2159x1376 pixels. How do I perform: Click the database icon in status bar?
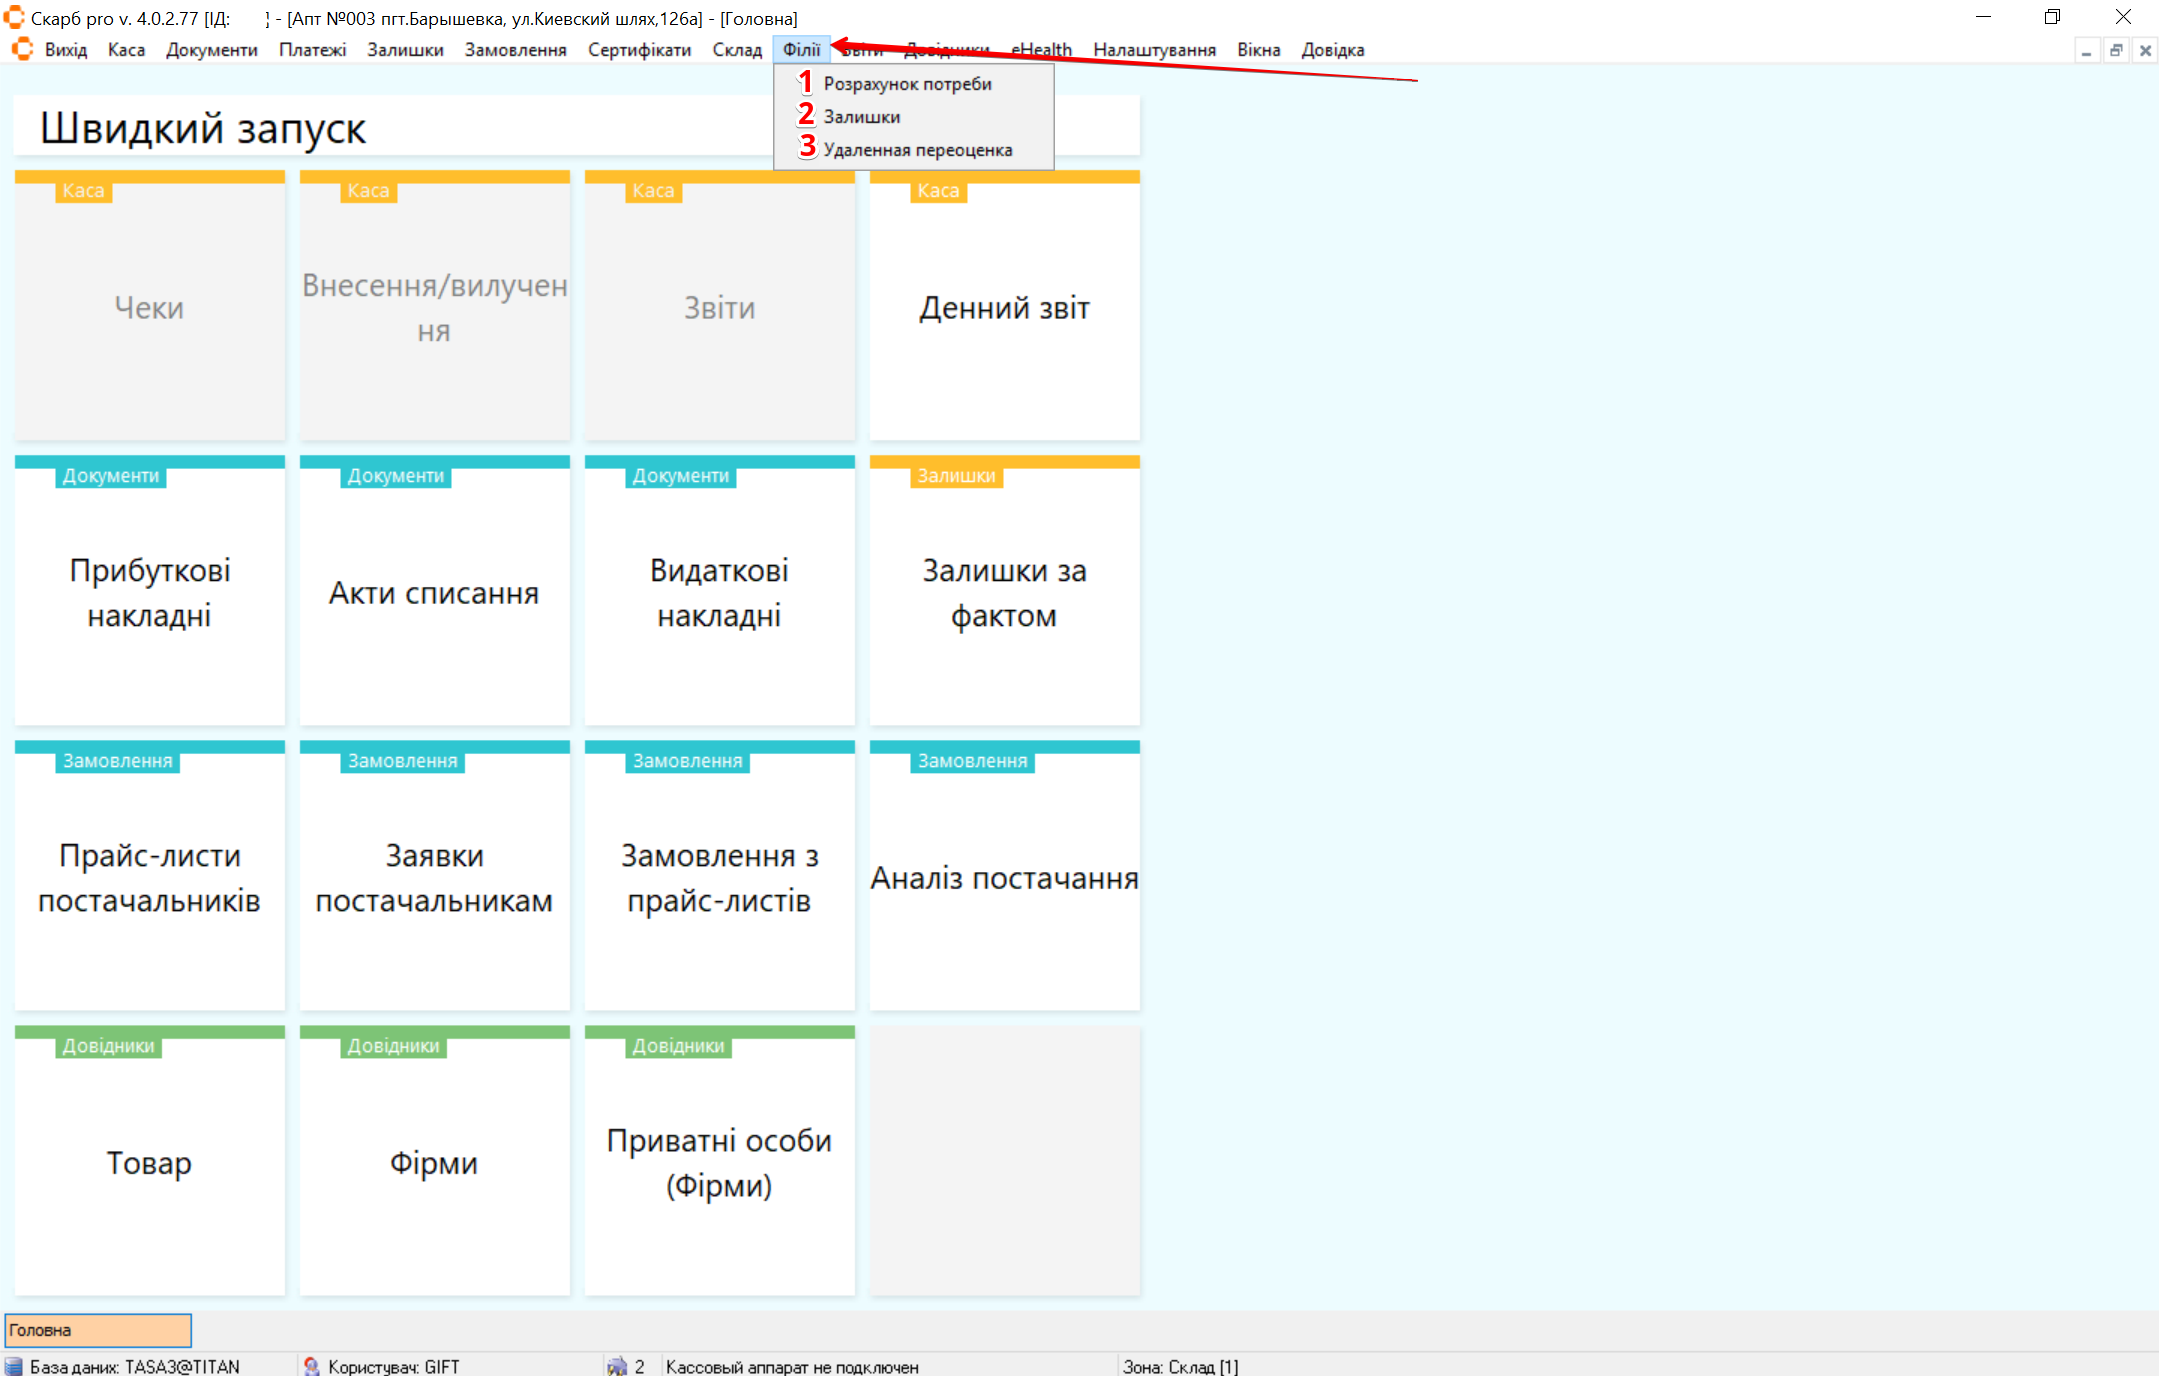click(13, 1366)
